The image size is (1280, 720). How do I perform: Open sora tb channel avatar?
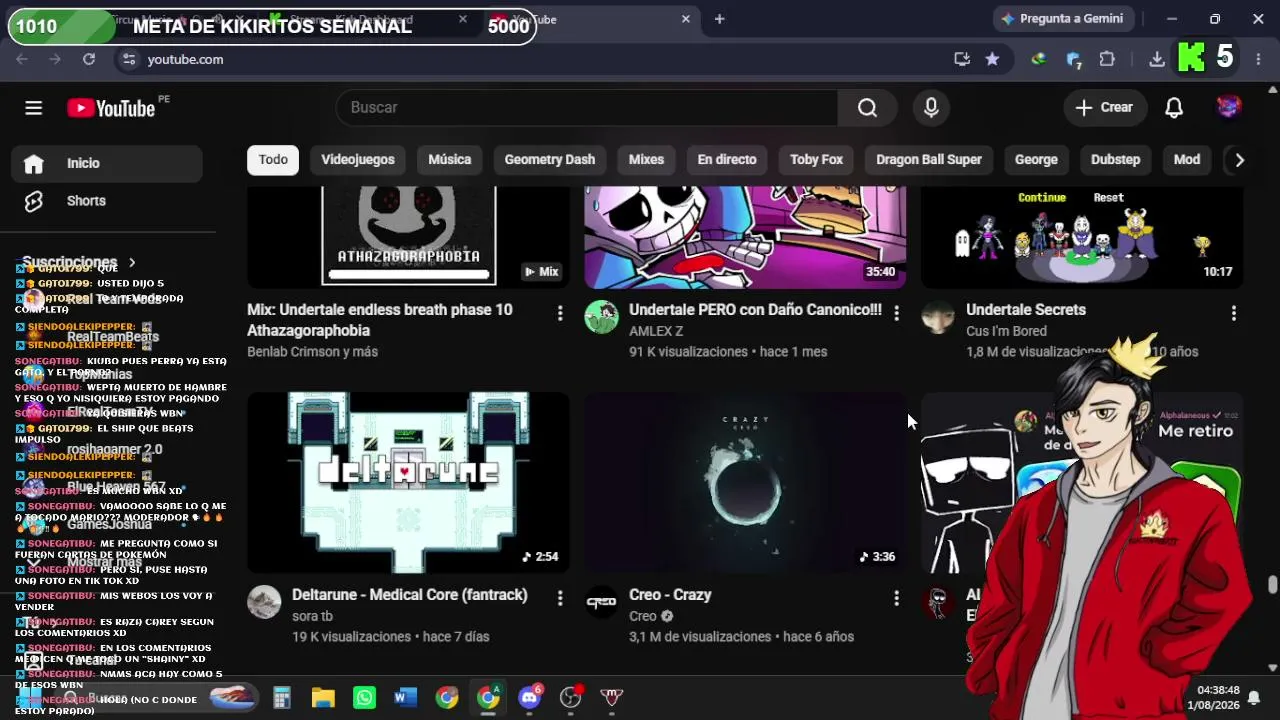264,602
